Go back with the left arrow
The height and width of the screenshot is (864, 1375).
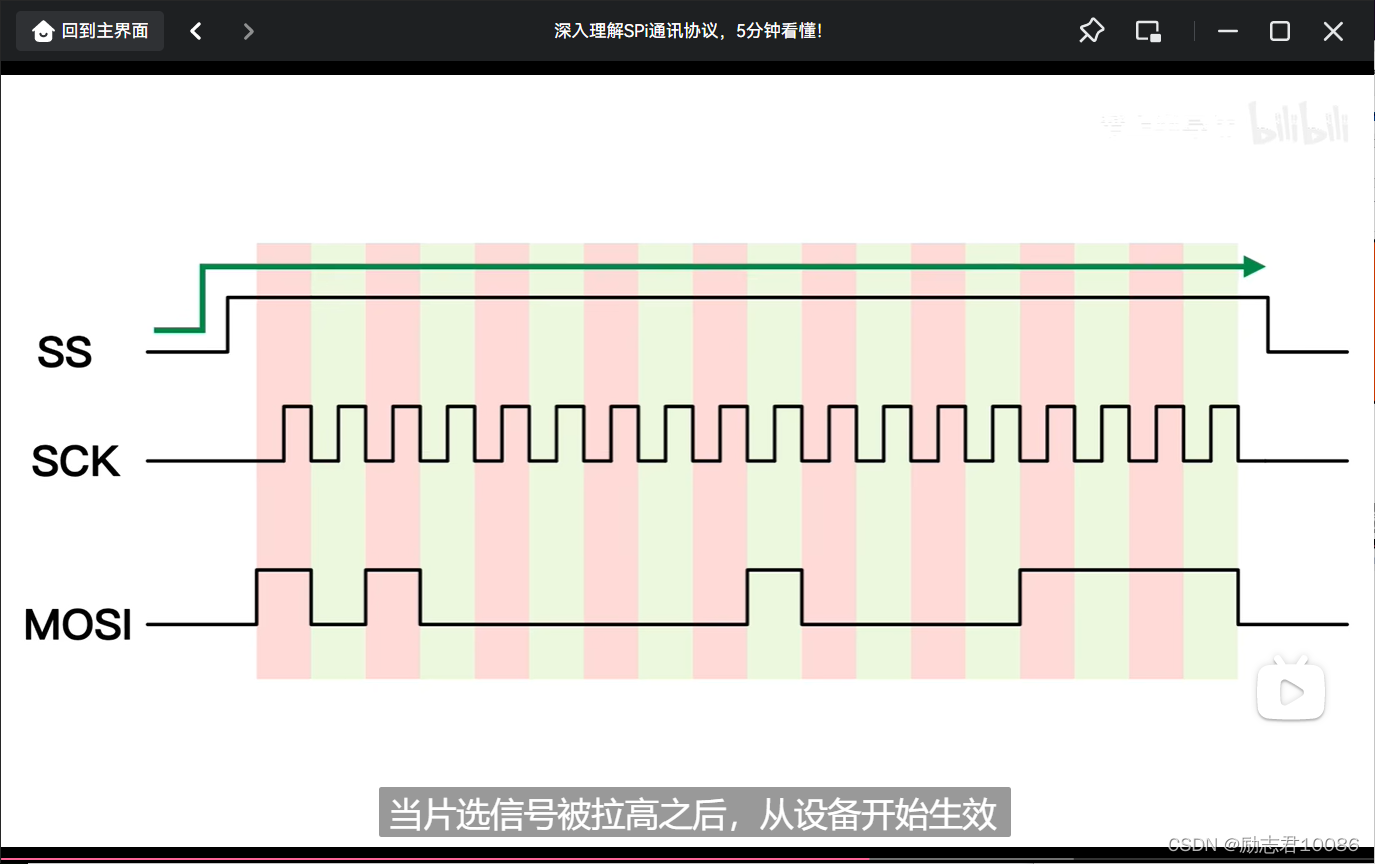196,31
